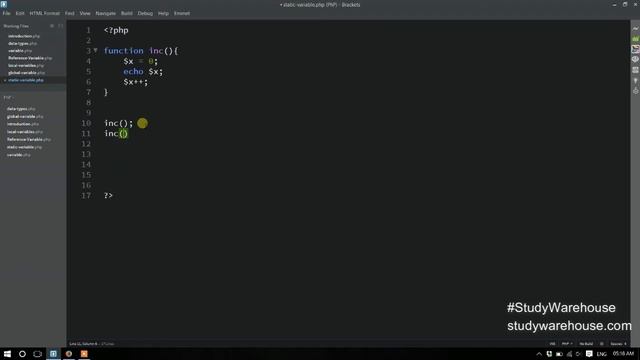This screenshot has width=640, height=360.
Task: Click the bottom icon in right toolbar
Action: pos(635,91)
